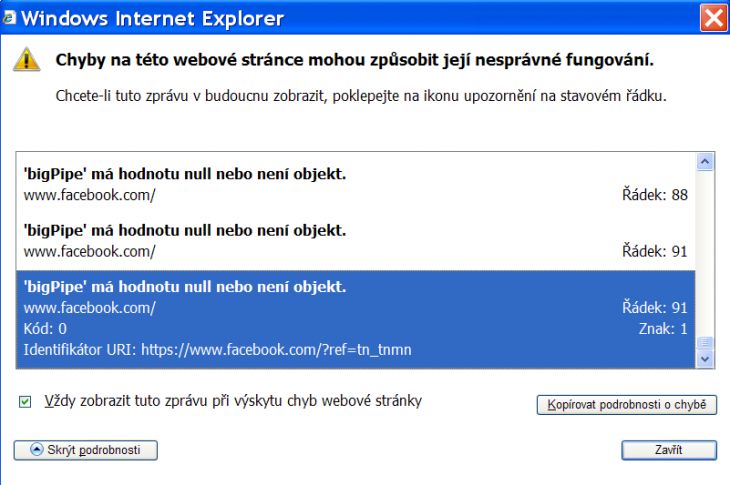Click www.facebook.com/ under the first error

pos(89,195)
